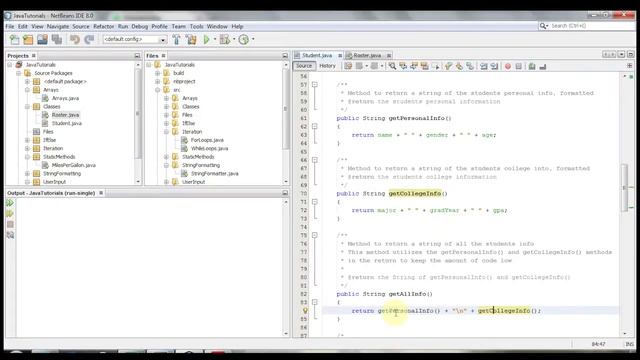Viewport: 640px width, 360px height.
Task: Expand the build folder in Files tree
Action: click(x=158, y=73)
